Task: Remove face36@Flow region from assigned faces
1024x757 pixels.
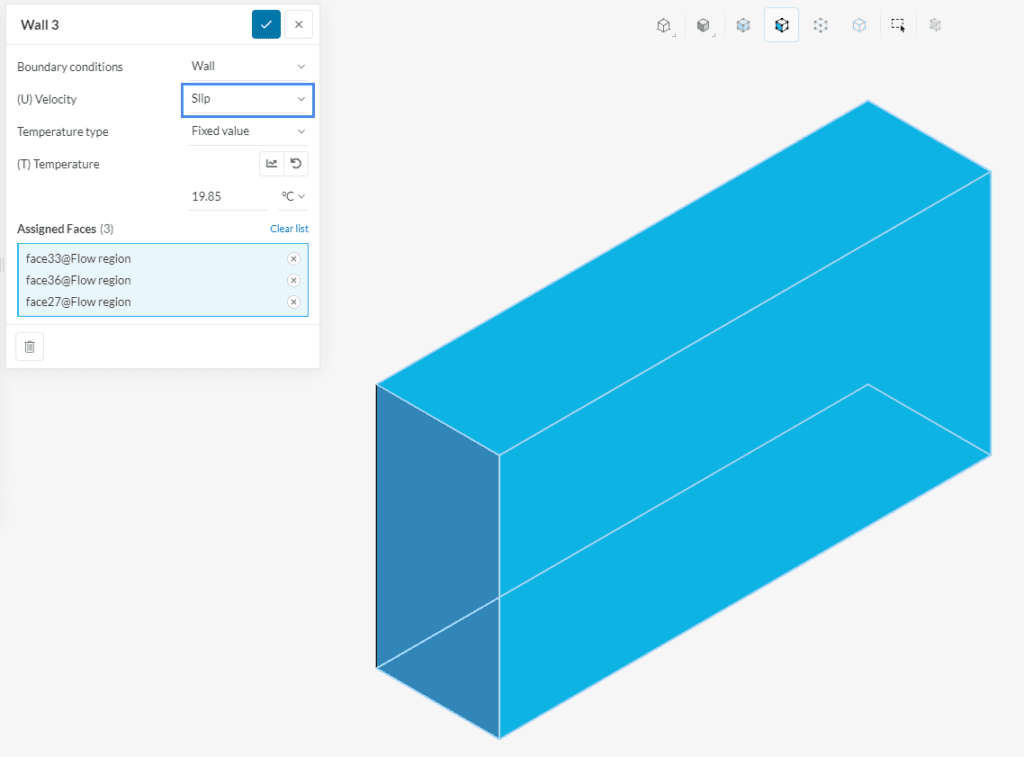Action: click(x=292, y=280)
